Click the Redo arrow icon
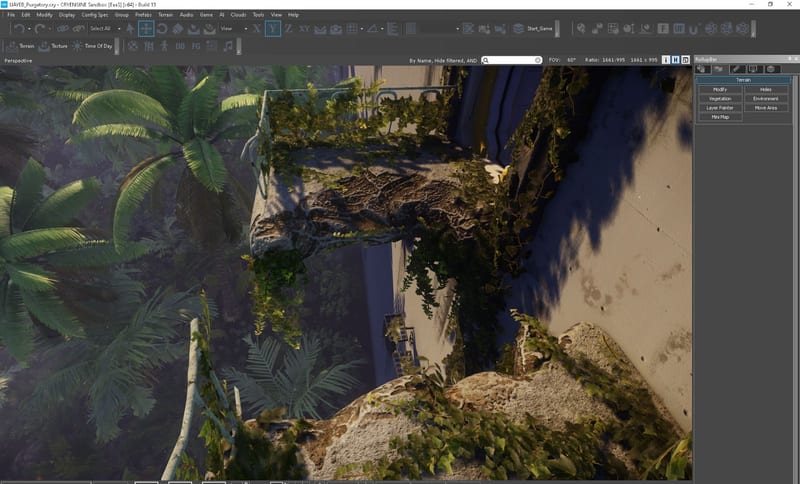 (x=40, y=29)
